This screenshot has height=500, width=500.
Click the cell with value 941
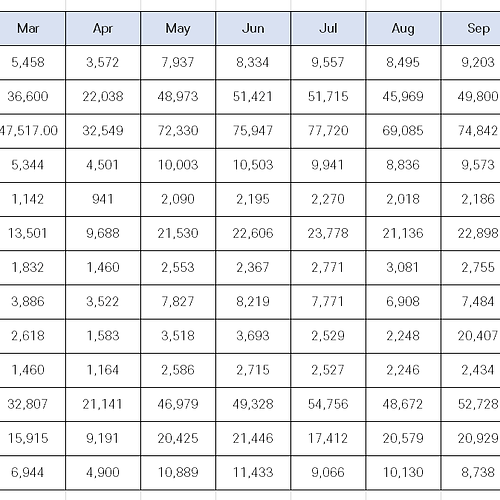(103, 199)
